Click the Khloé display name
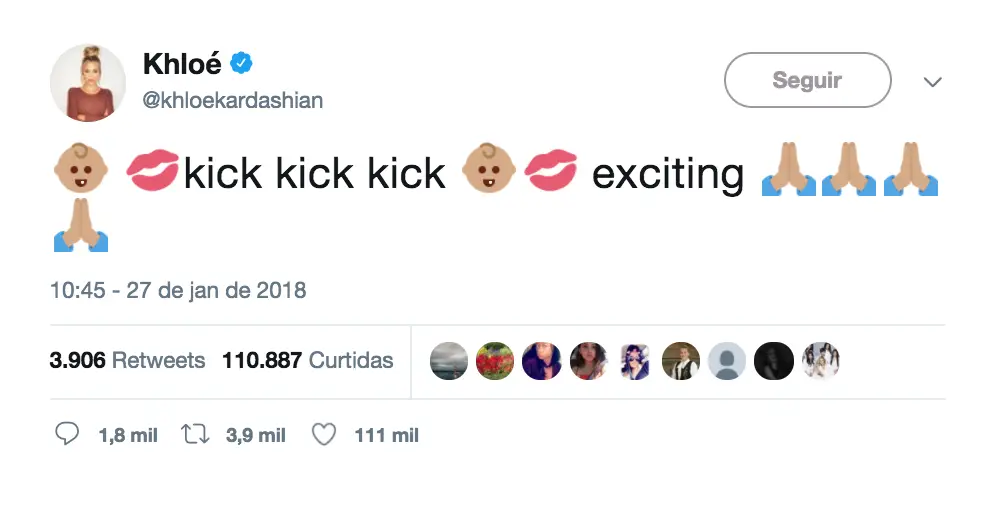The height and width of the screenshot is (506, 990). [x=182, y=63]
